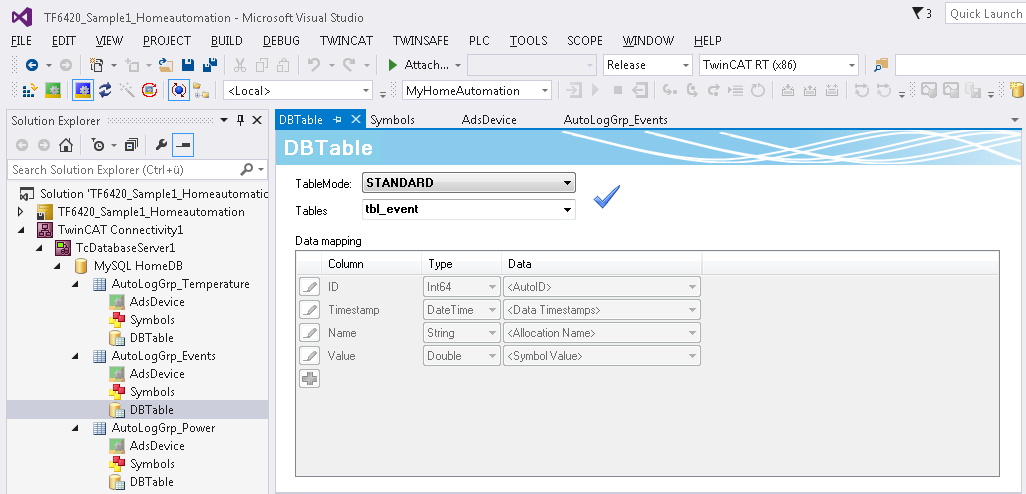This screenshot has height=494, width=1026.
Task: Open the TWINSAFE menu
Action: (x=421, y=41)
